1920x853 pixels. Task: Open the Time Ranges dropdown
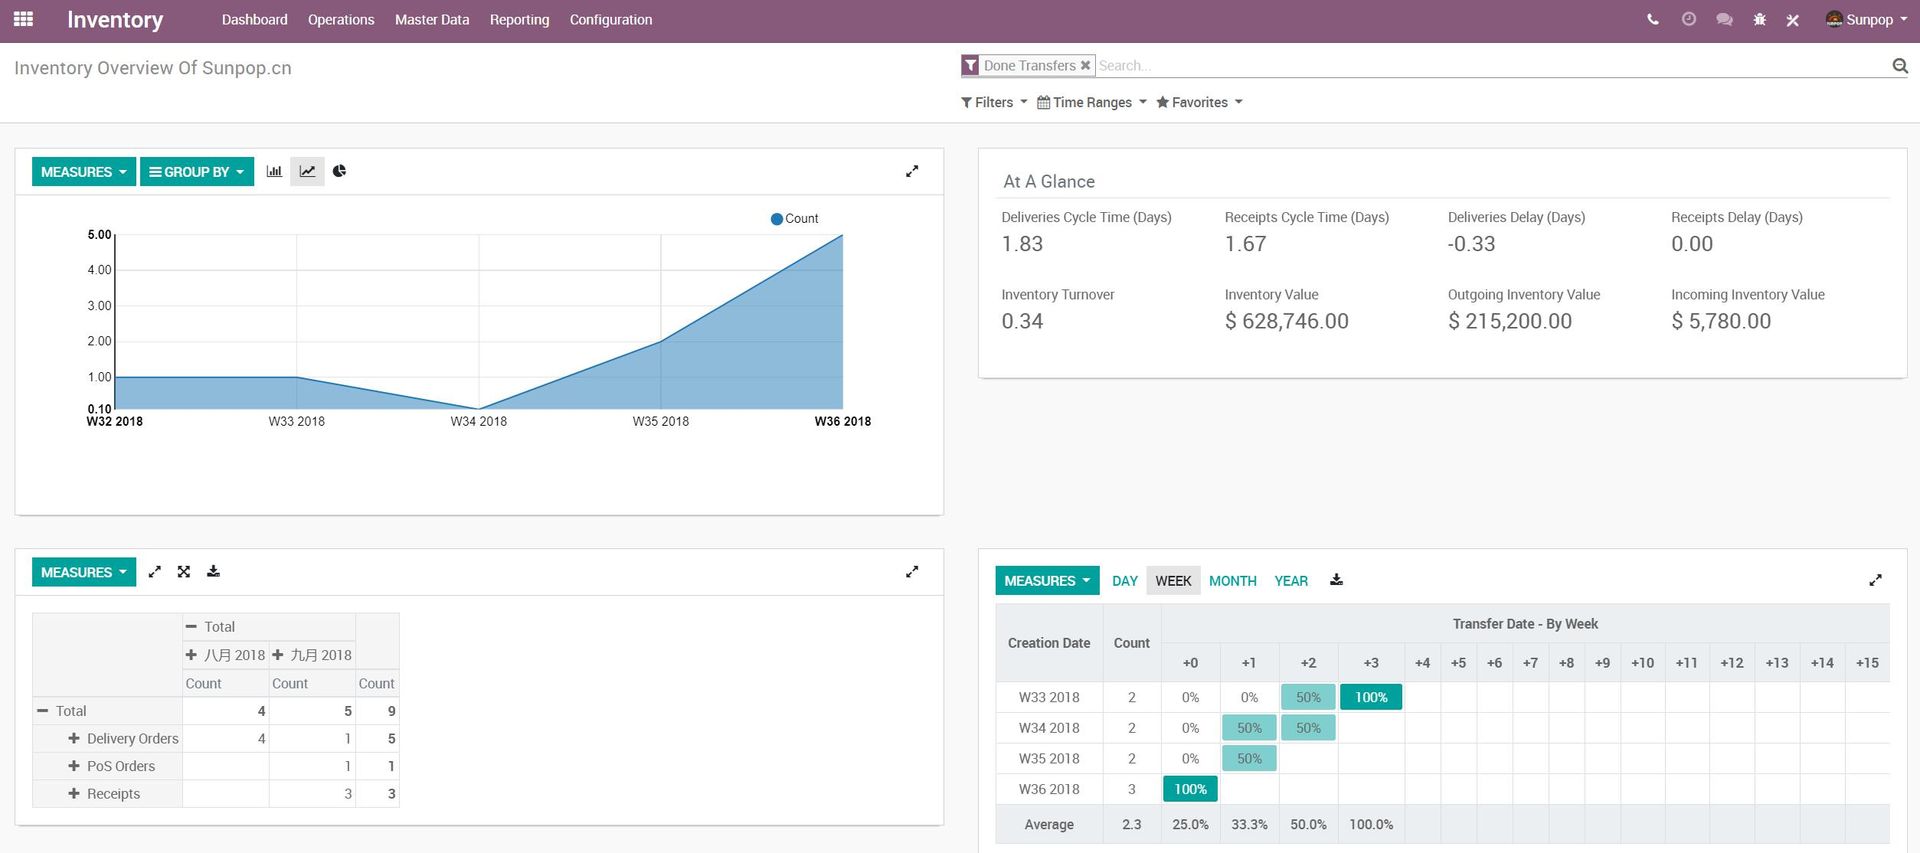[x=1092, y=102]
